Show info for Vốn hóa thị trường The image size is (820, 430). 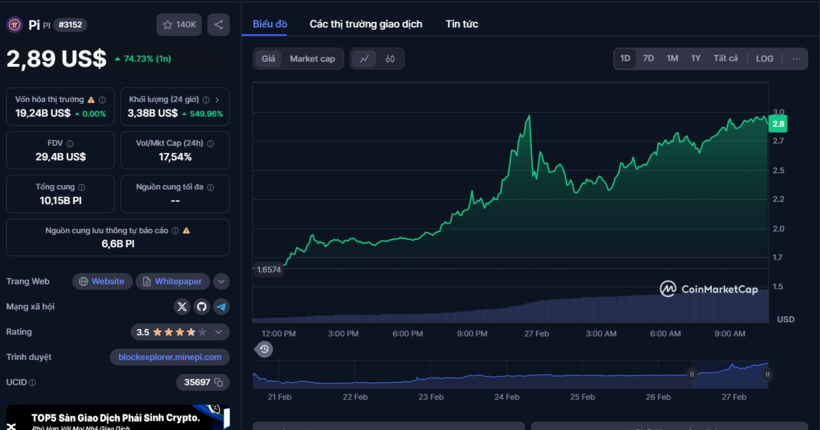point(102,100)
